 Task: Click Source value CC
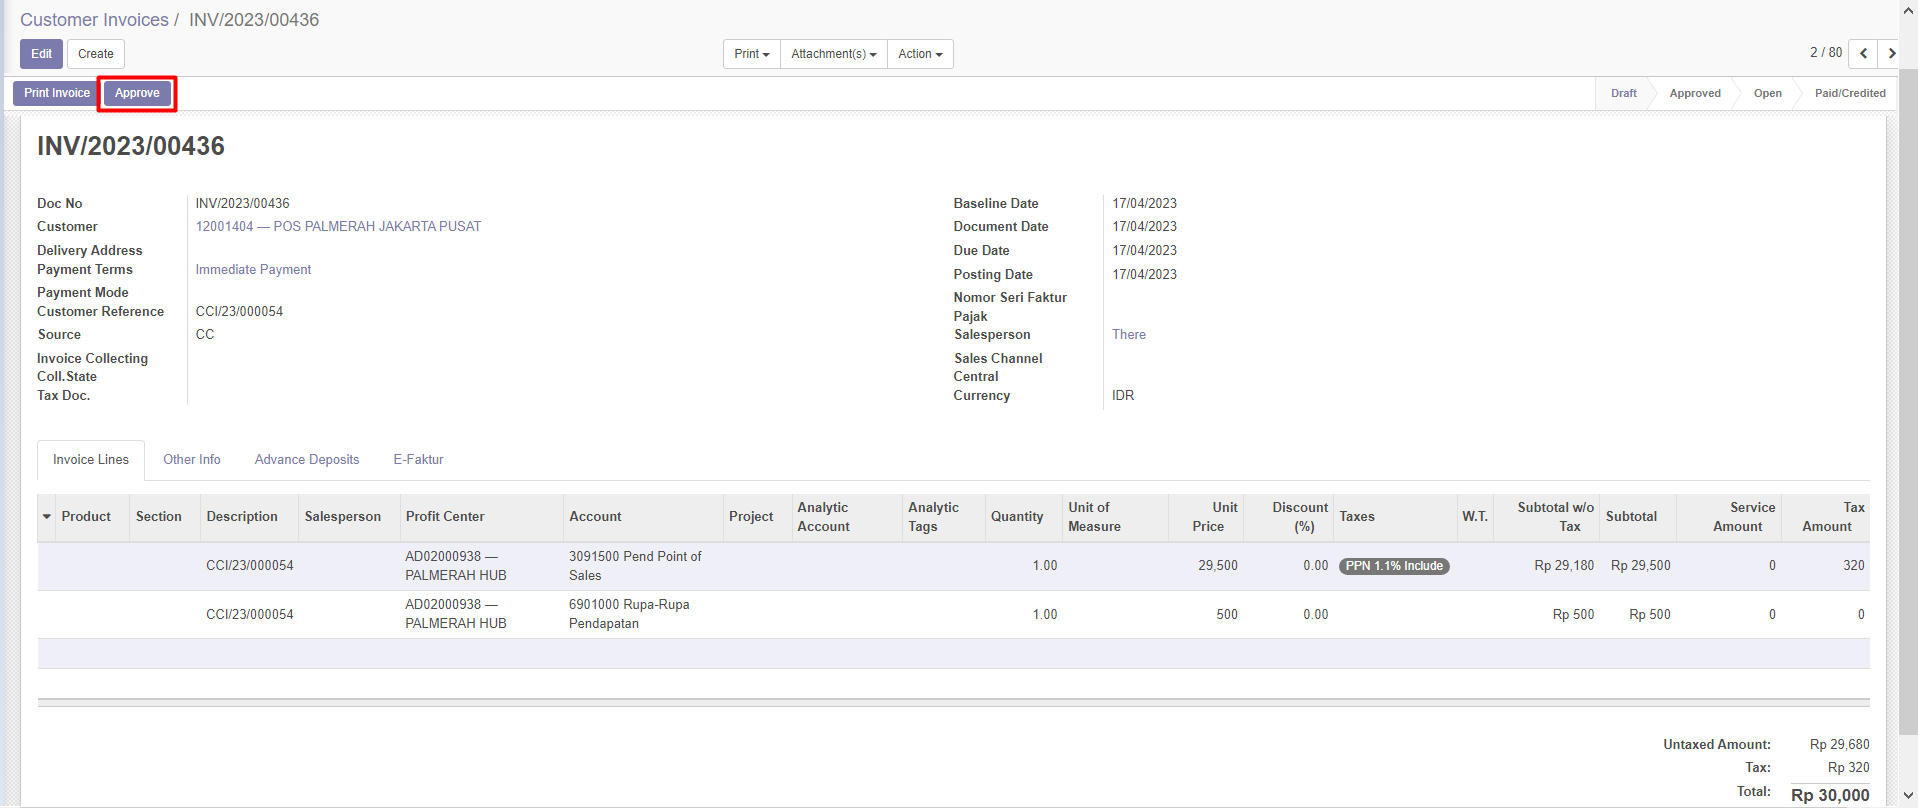point(205,335)
